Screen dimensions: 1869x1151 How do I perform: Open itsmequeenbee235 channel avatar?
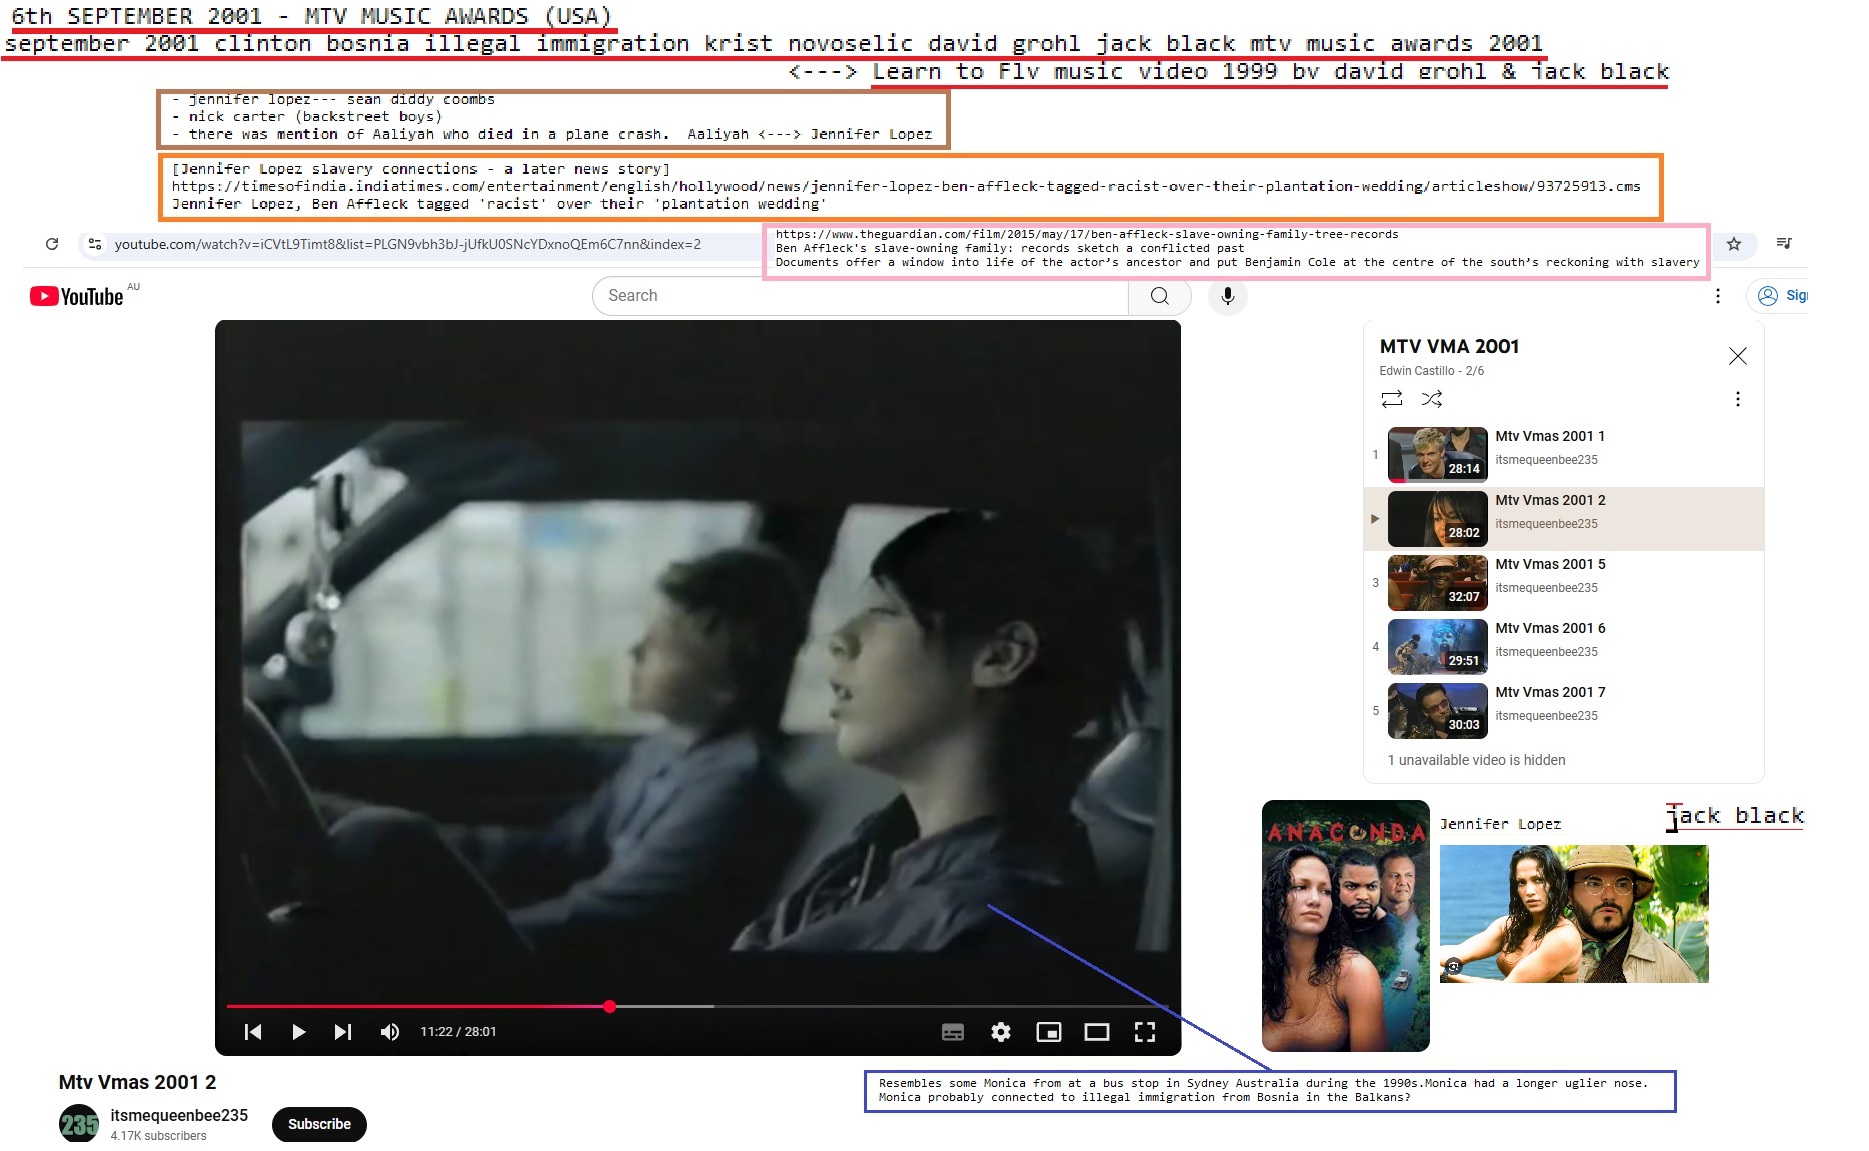tap(79, 1124)
